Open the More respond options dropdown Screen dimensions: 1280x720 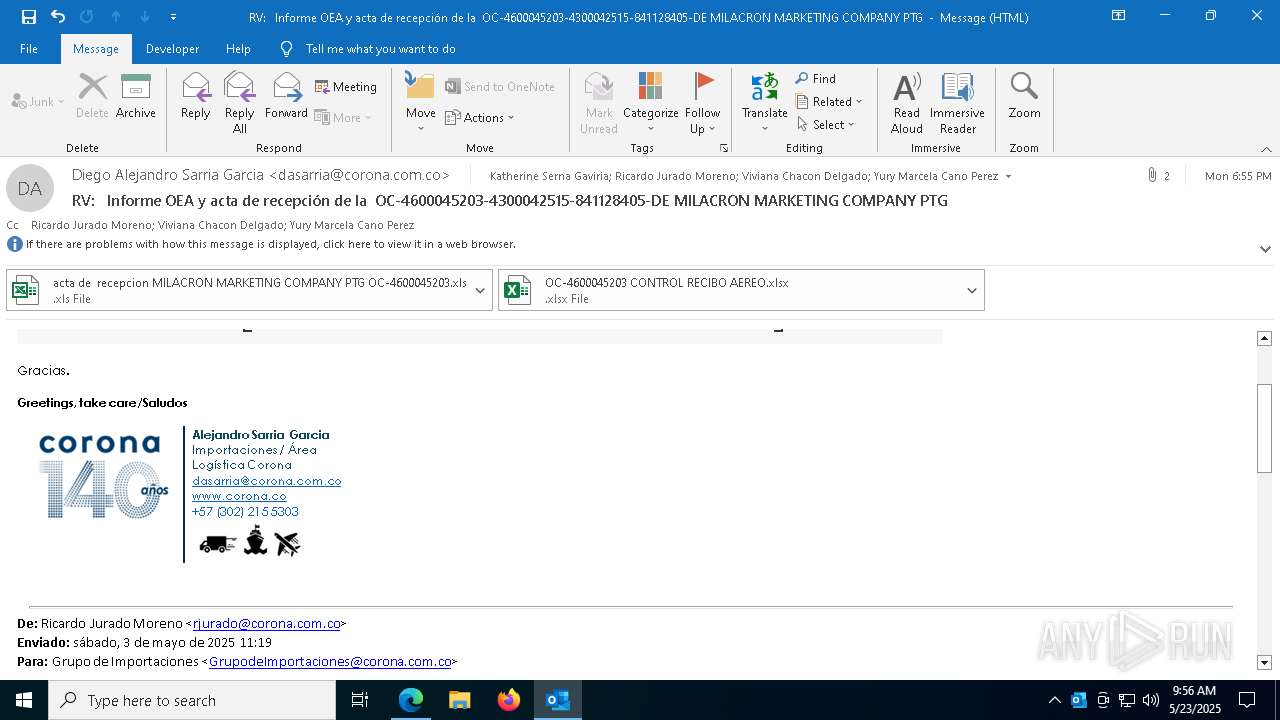pos(343,117)
